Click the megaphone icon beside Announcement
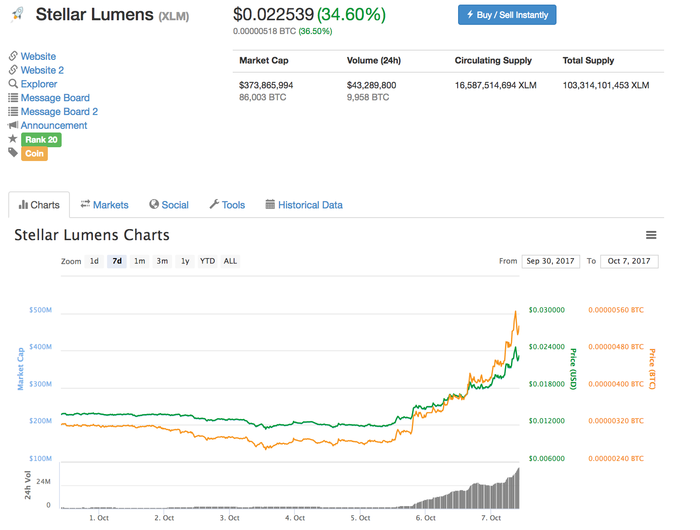Viewport: 700px width, 530px height. pyautogui.click(x=13, y=125)
